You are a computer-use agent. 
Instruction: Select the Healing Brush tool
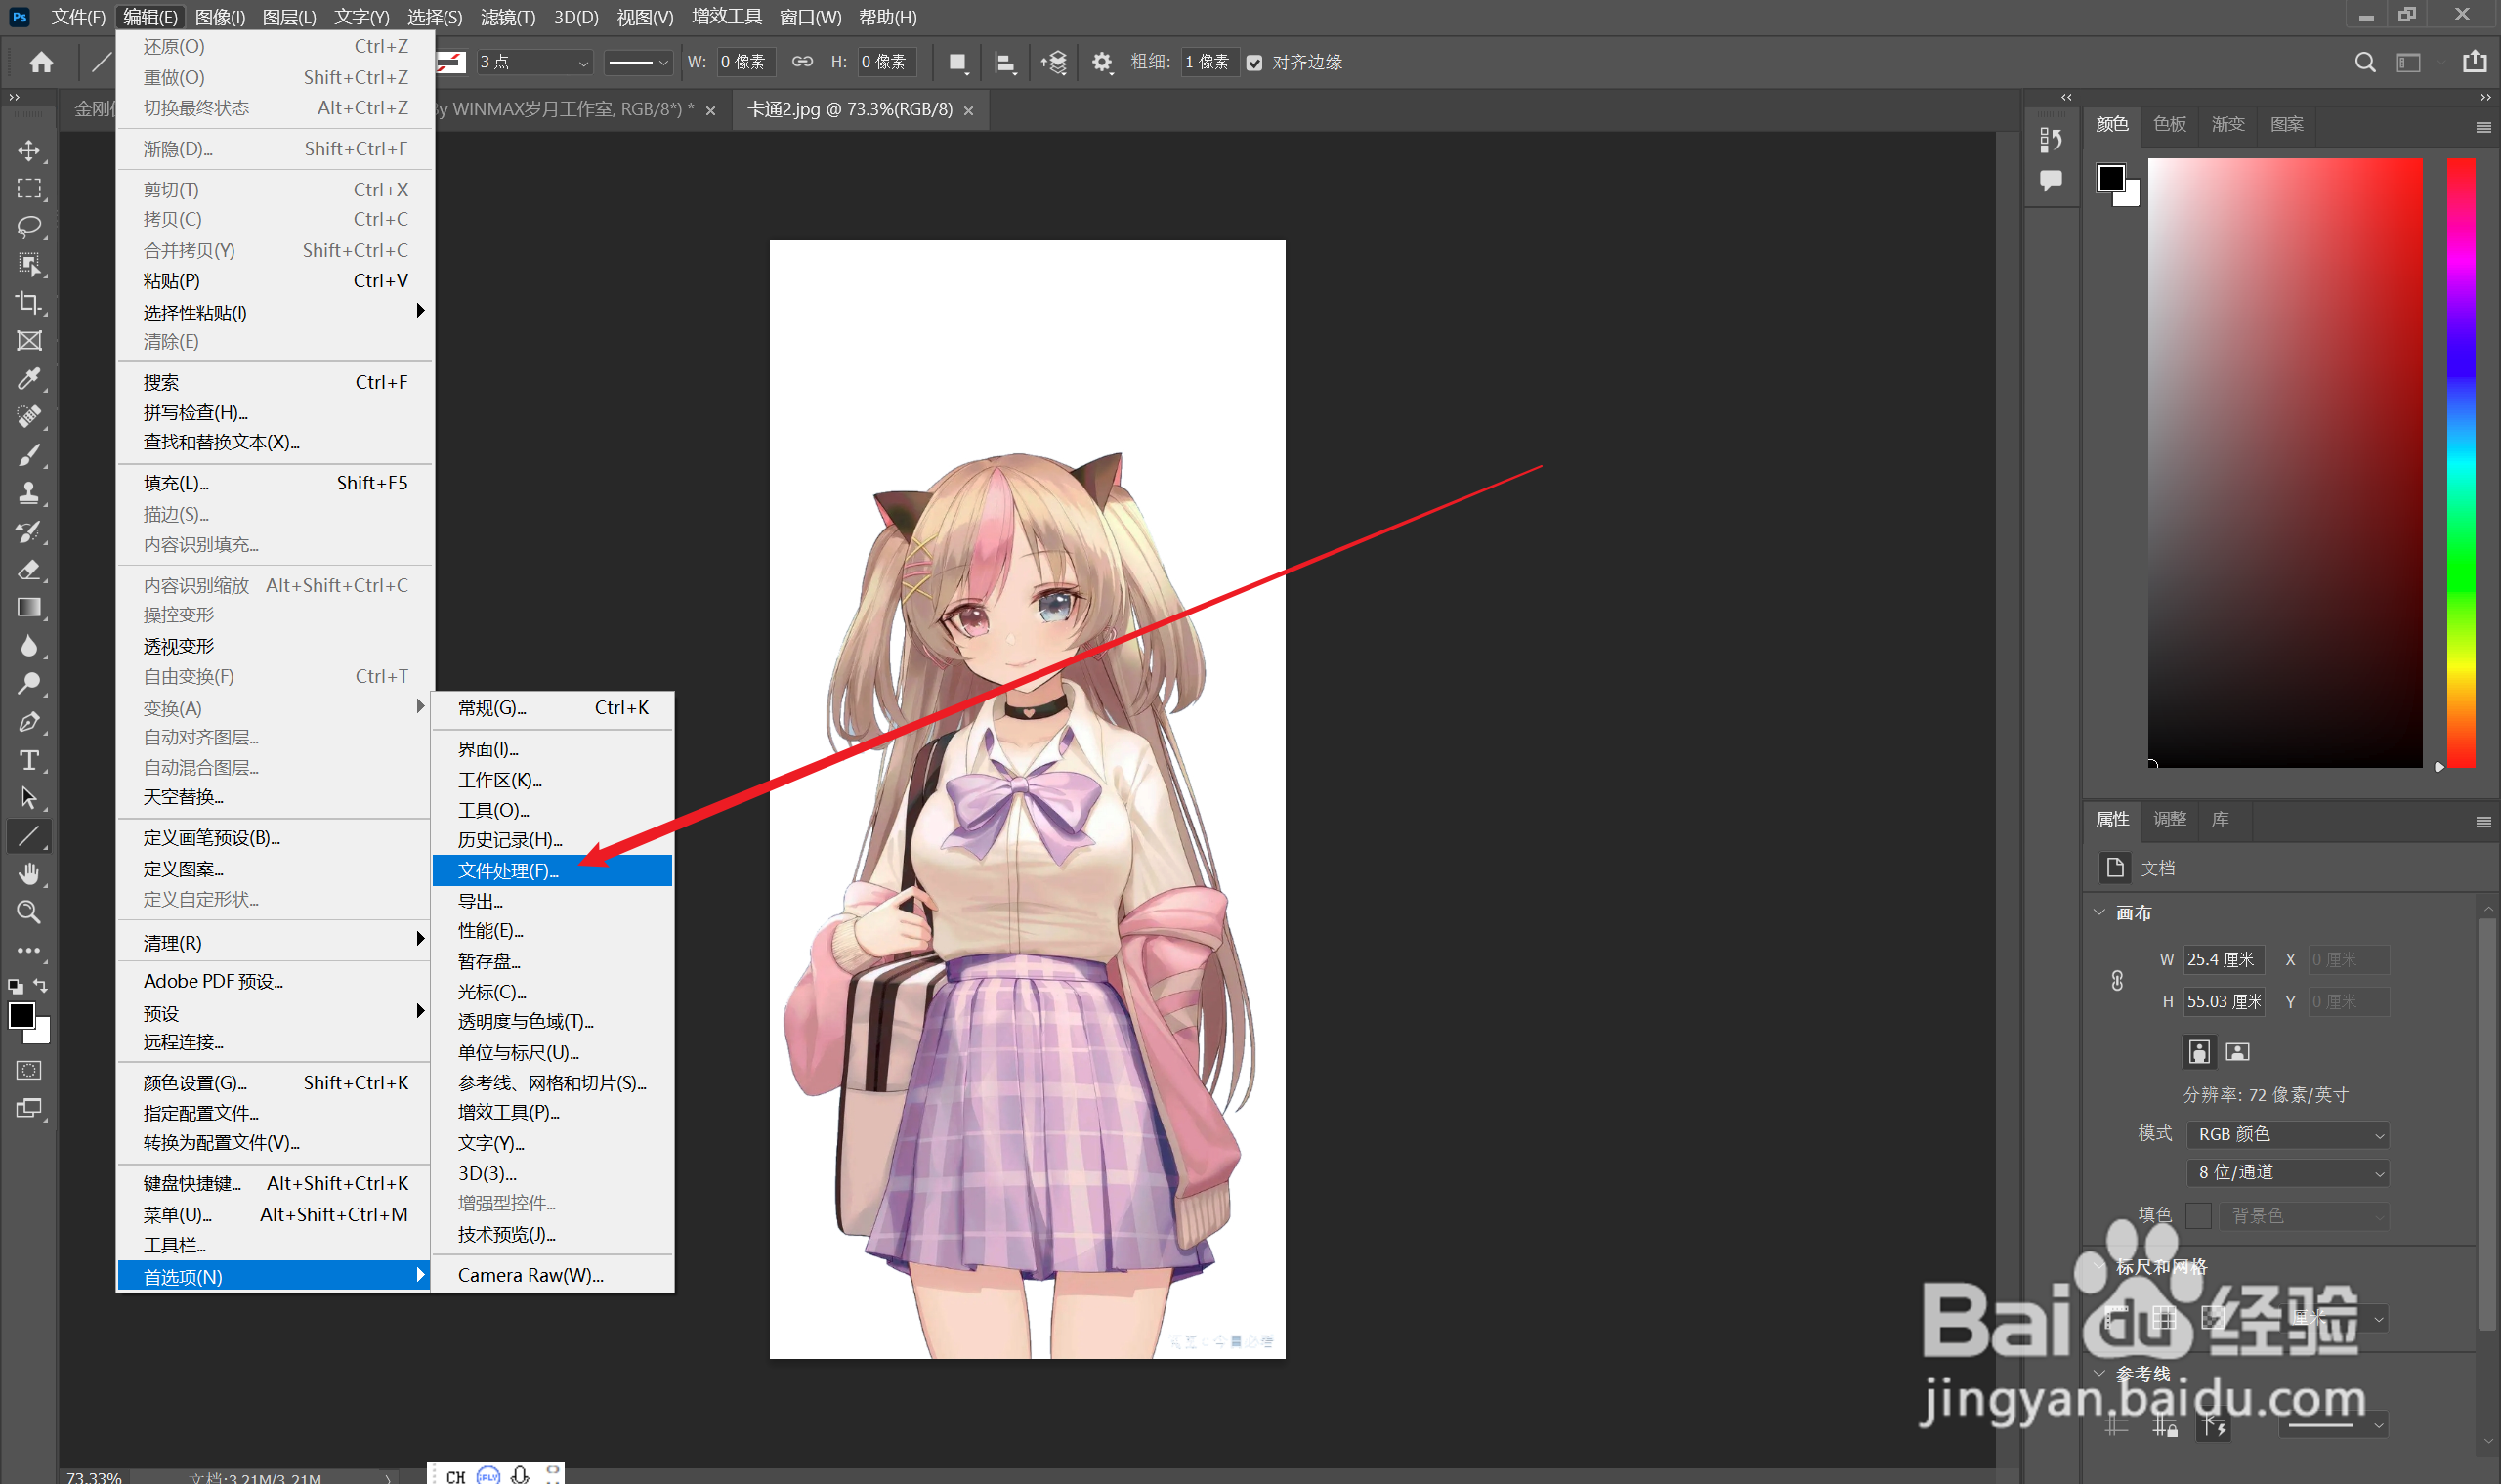29,416
